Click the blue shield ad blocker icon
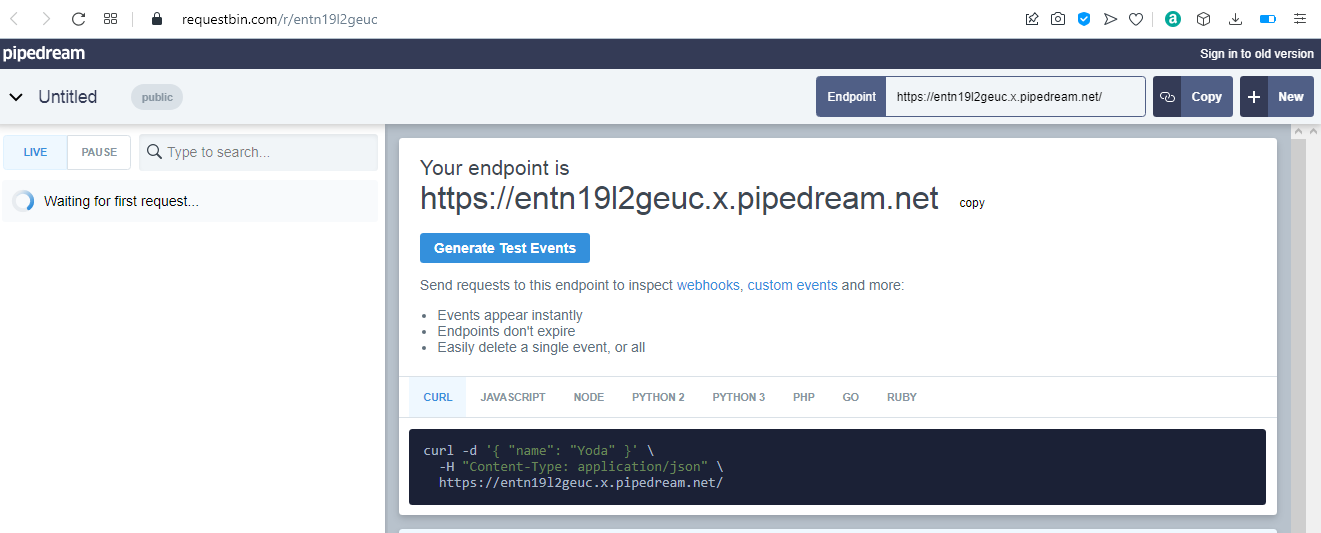1321x533 pixels. [x=1084, y=19]
